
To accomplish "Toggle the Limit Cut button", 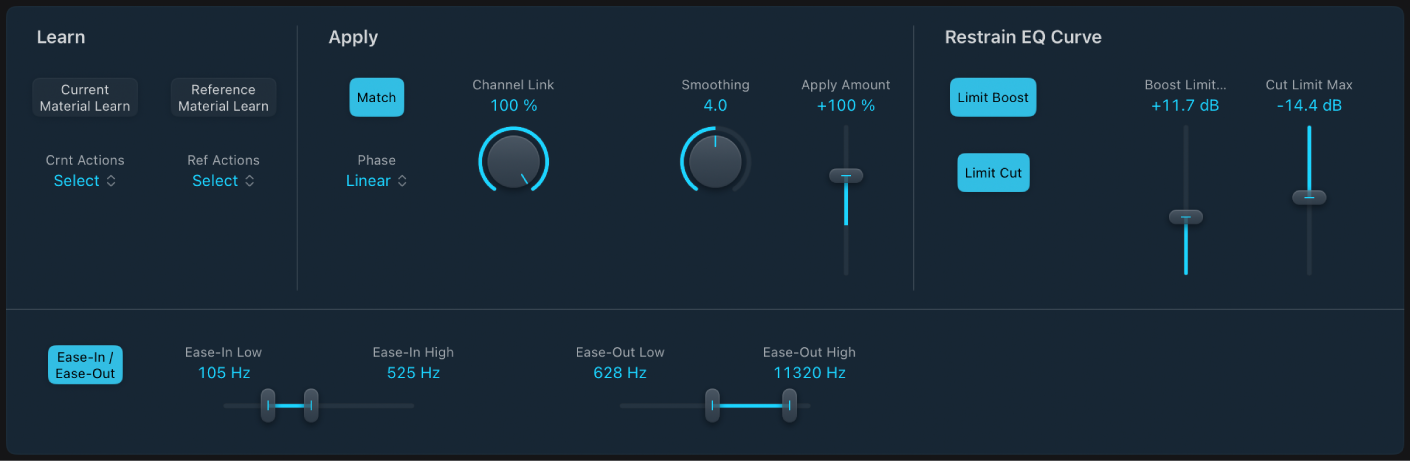I will 992,173.
